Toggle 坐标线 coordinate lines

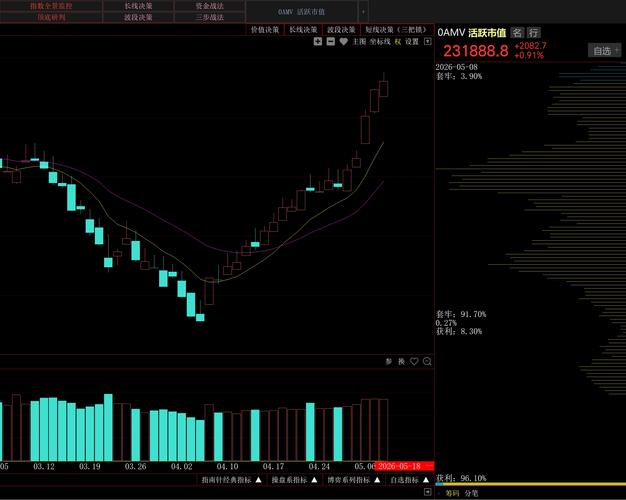380,42
